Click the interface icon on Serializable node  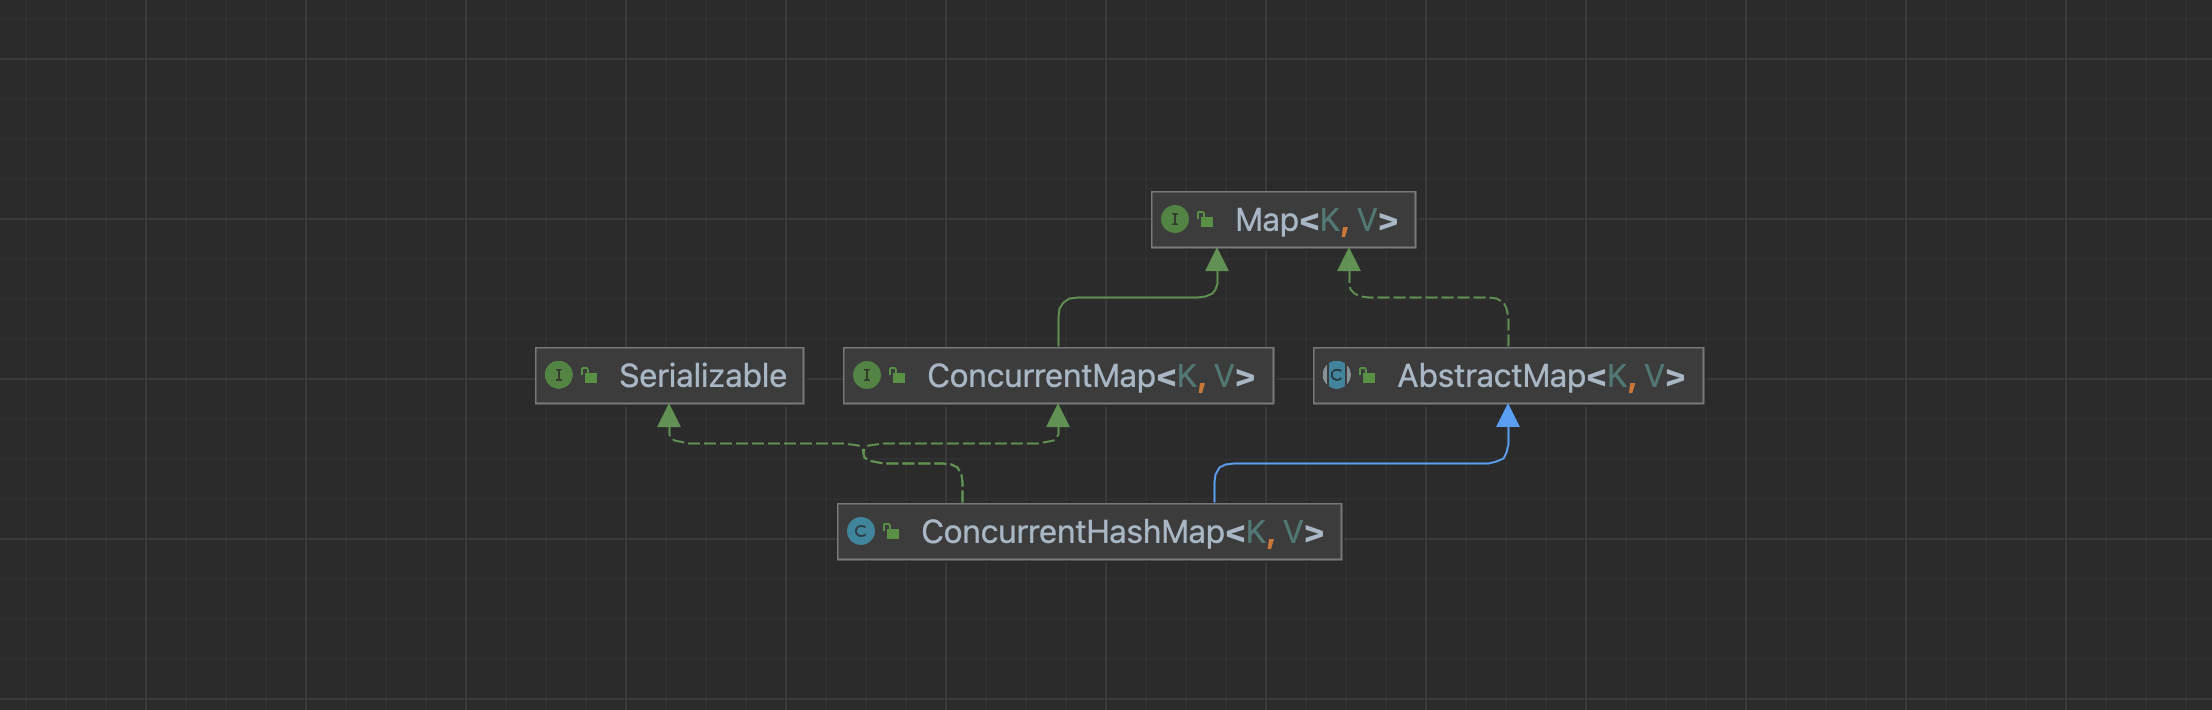[x=559, y=375]
